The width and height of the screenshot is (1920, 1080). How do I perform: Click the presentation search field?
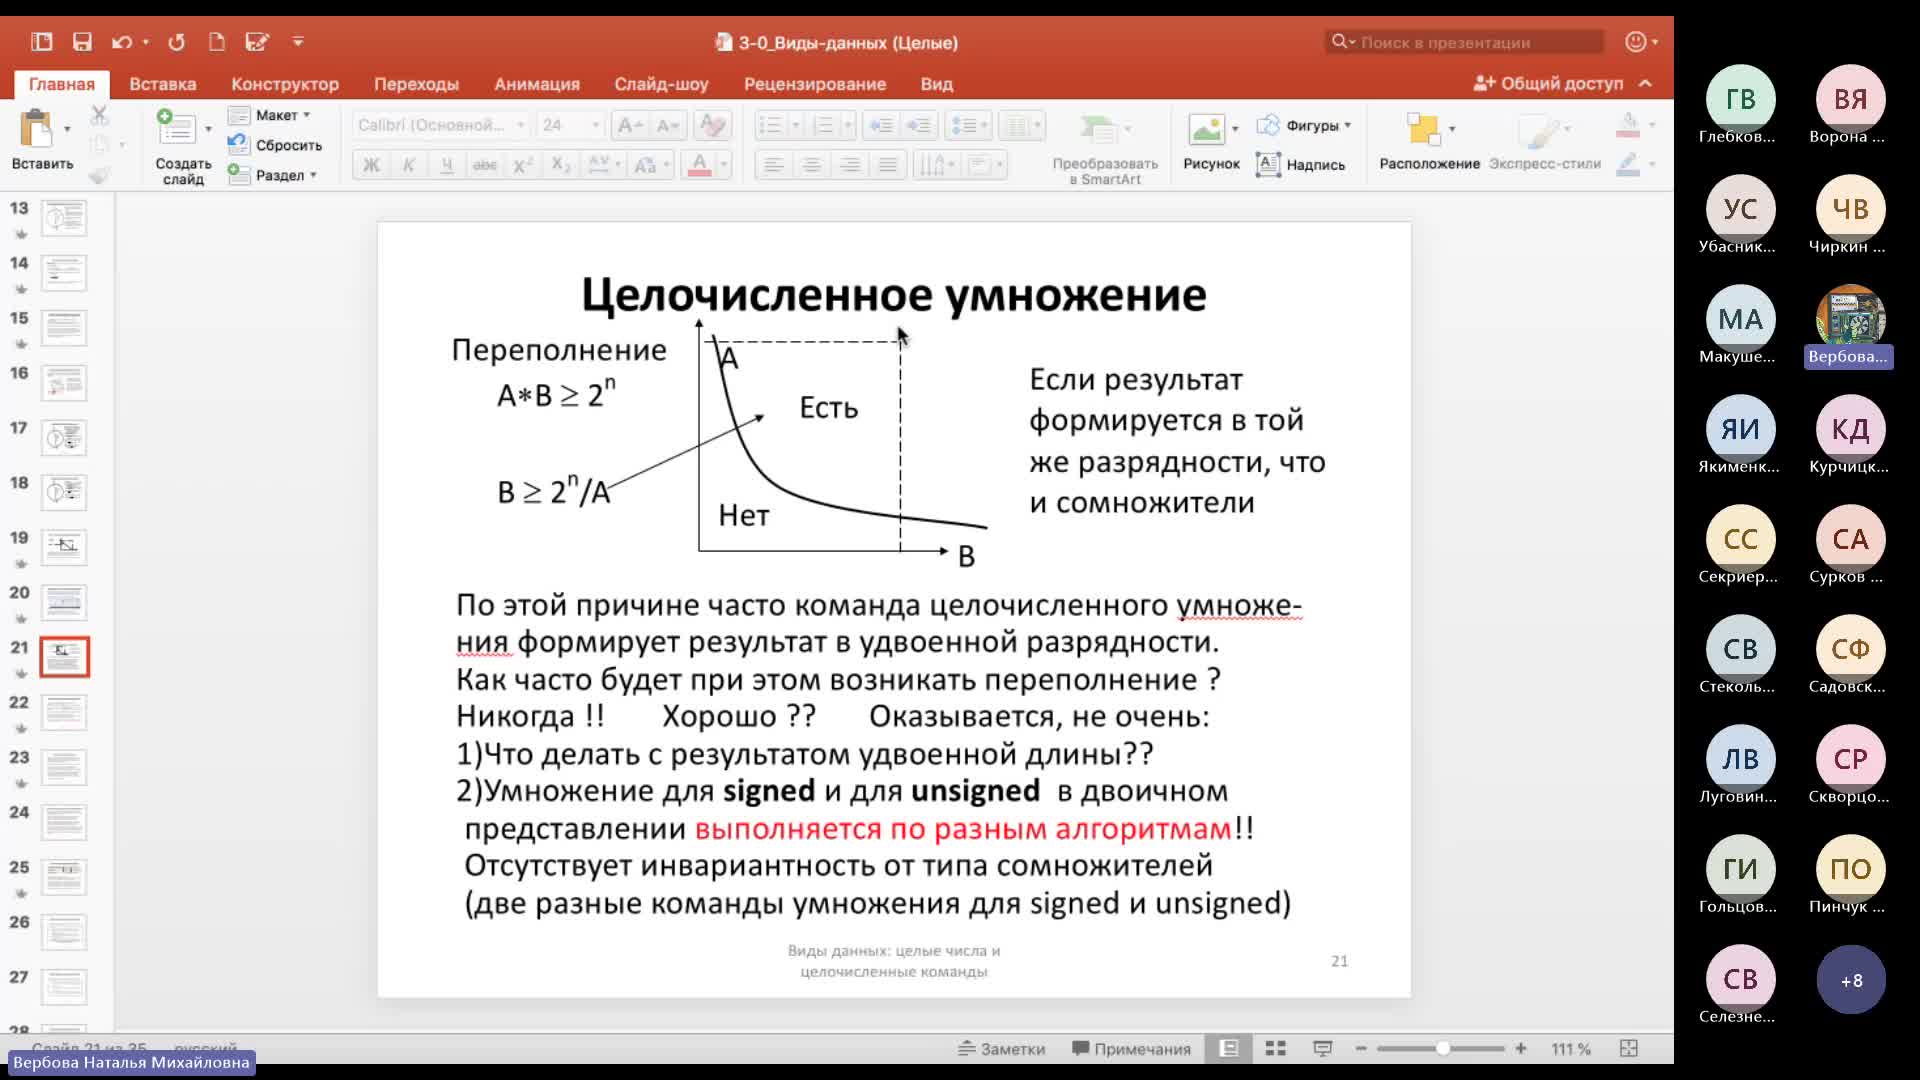point(1465,42)
